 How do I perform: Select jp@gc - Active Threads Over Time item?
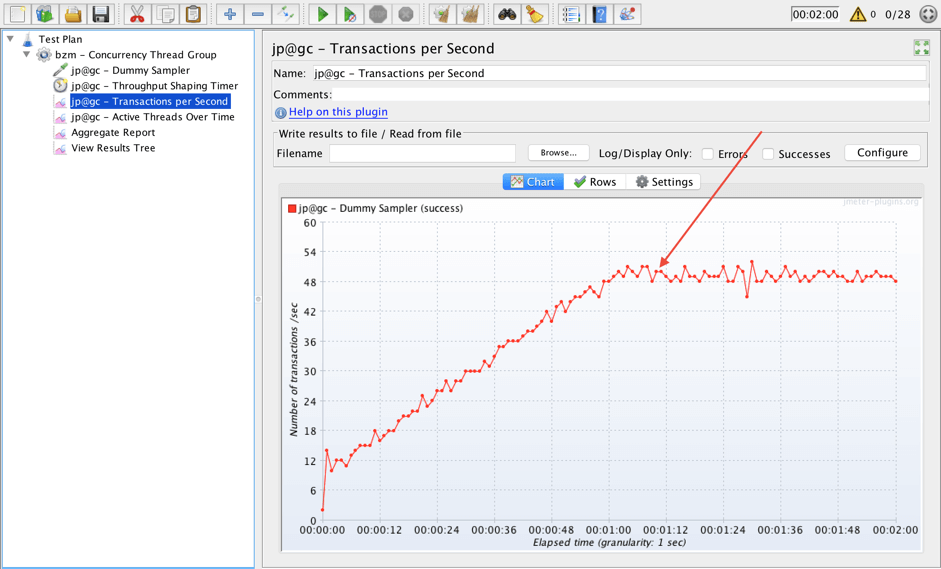[152, 117]
